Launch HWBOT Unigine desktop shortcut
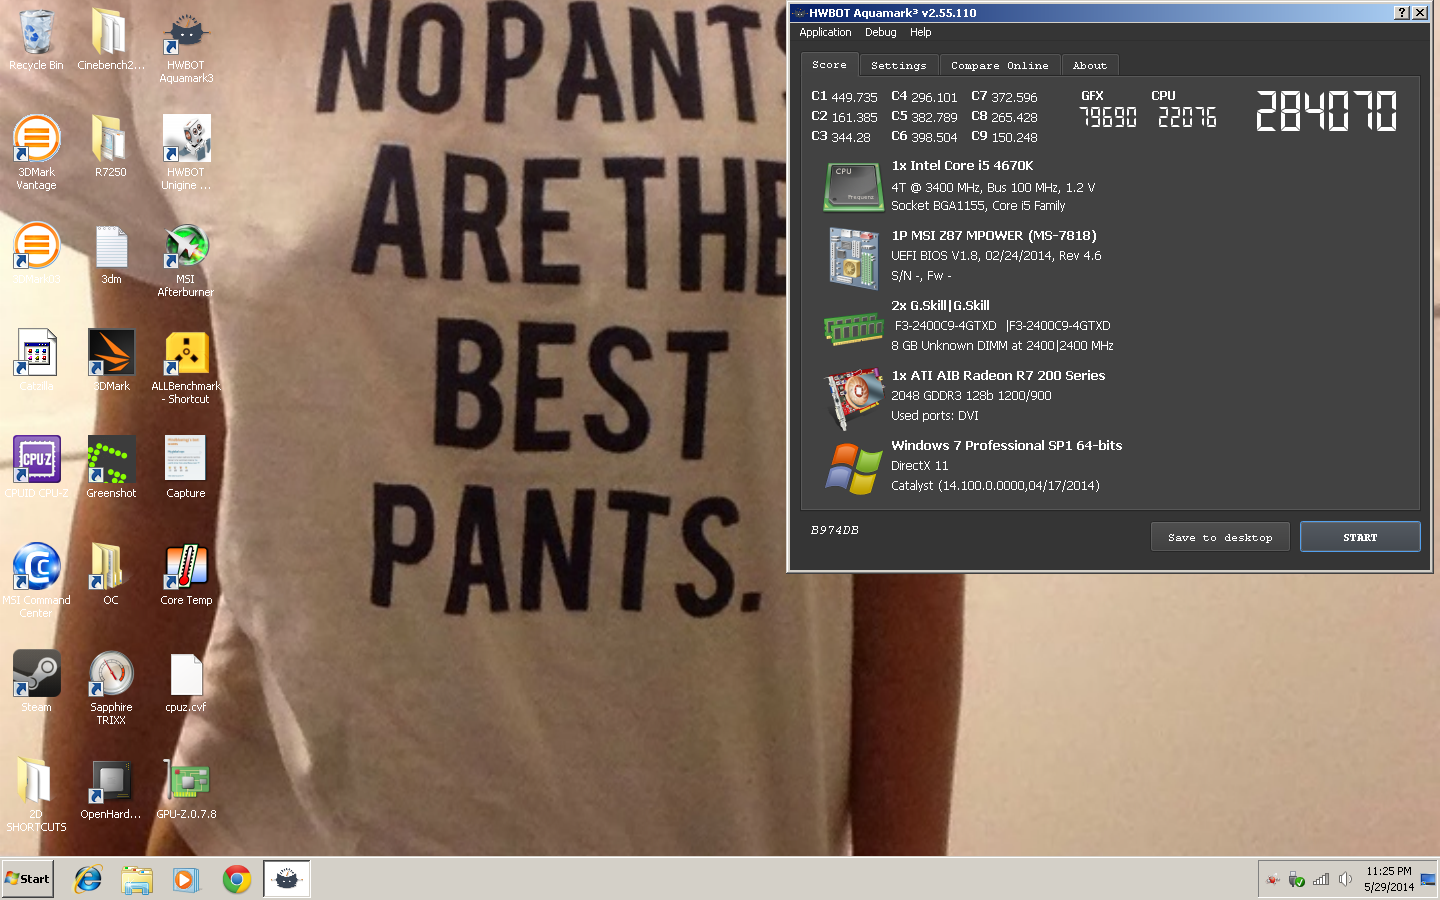The image size is (1440, 900). 186,153
